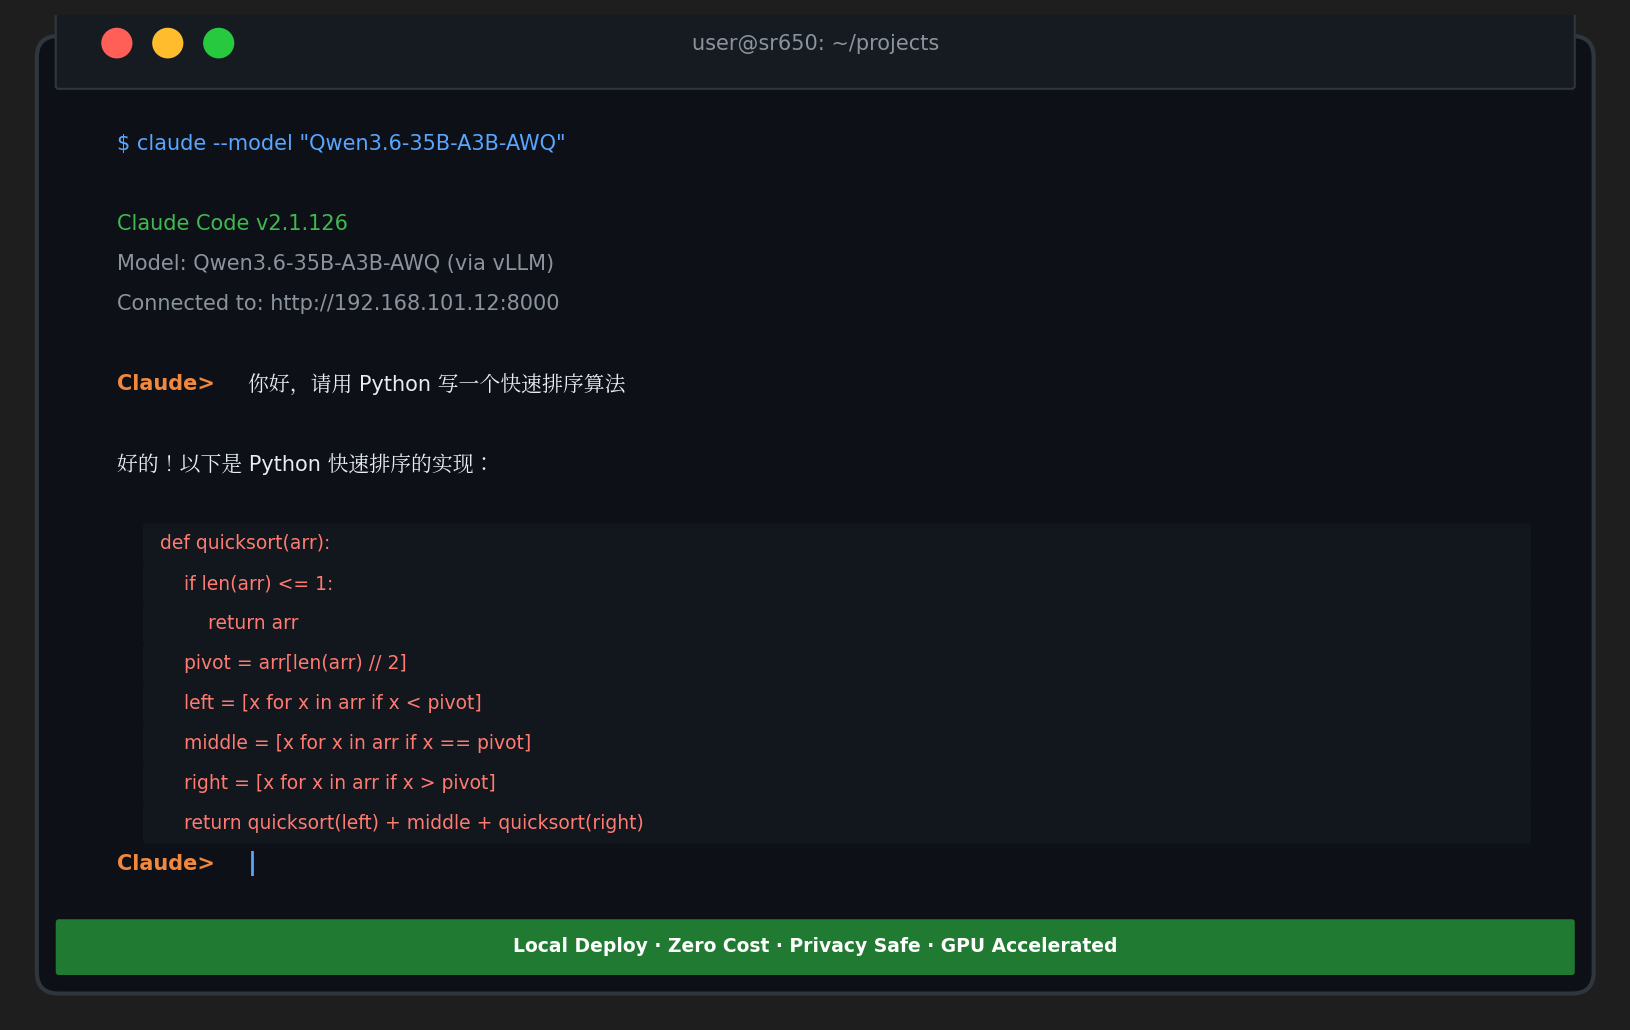Close the terminal with the red button

click(117, 43)
